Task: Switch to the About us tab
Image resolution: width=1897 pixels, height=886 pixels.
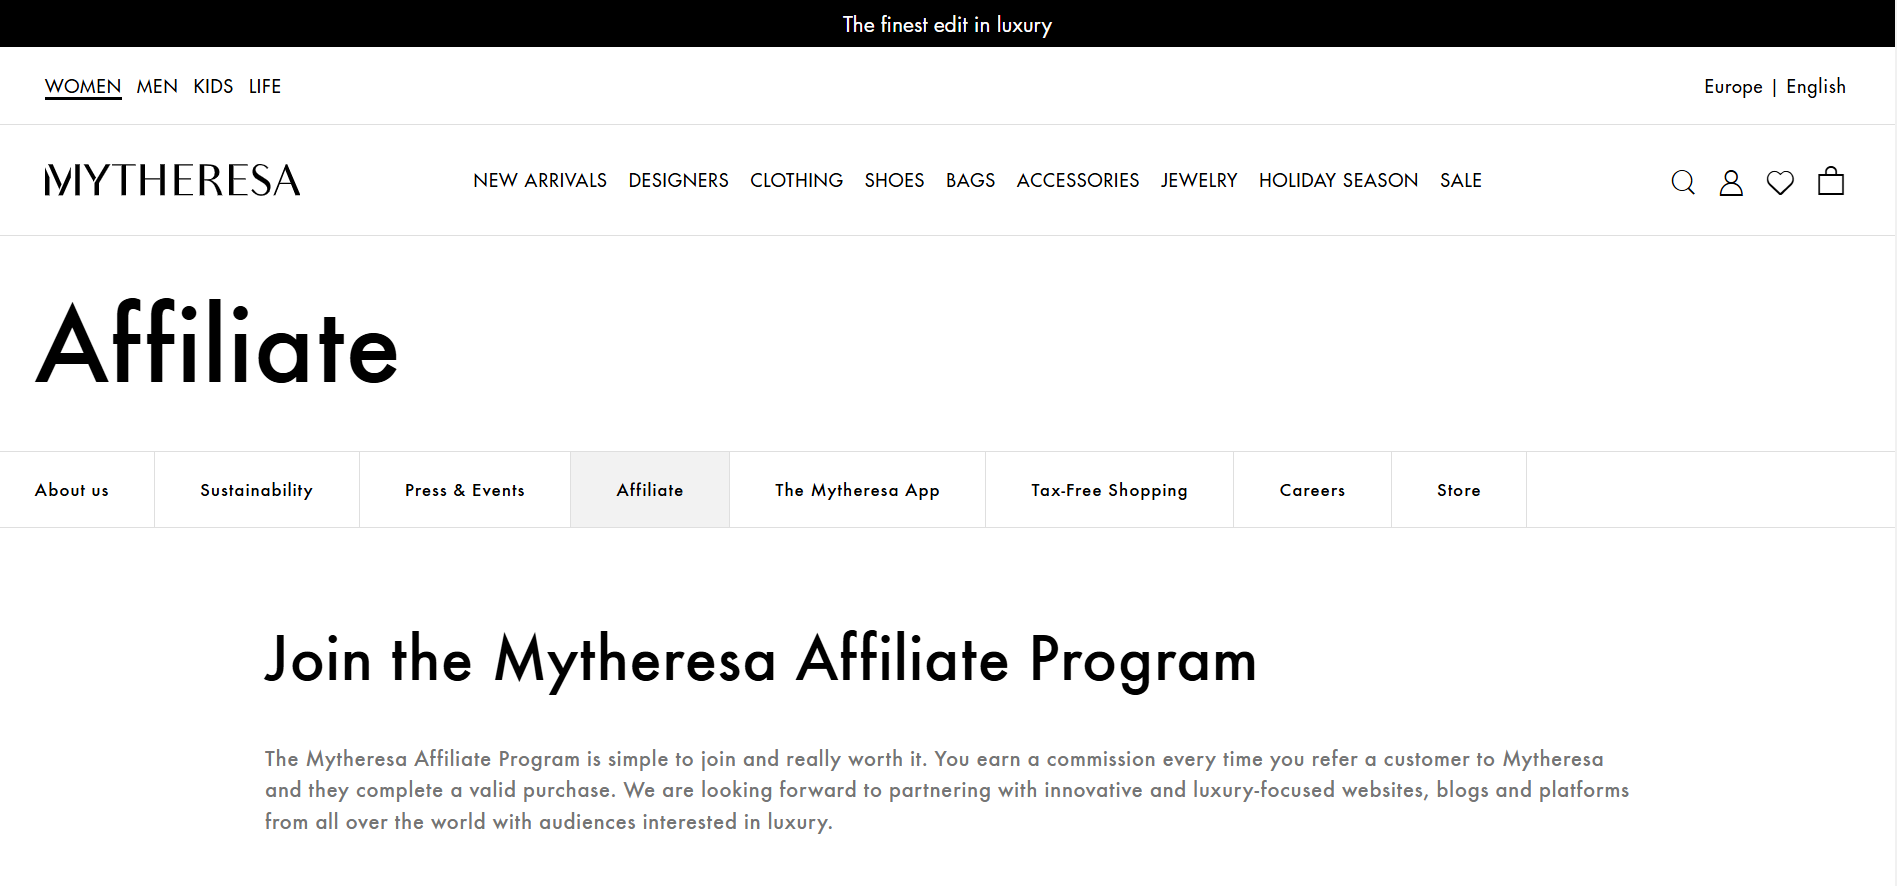Action: [77, 490]
